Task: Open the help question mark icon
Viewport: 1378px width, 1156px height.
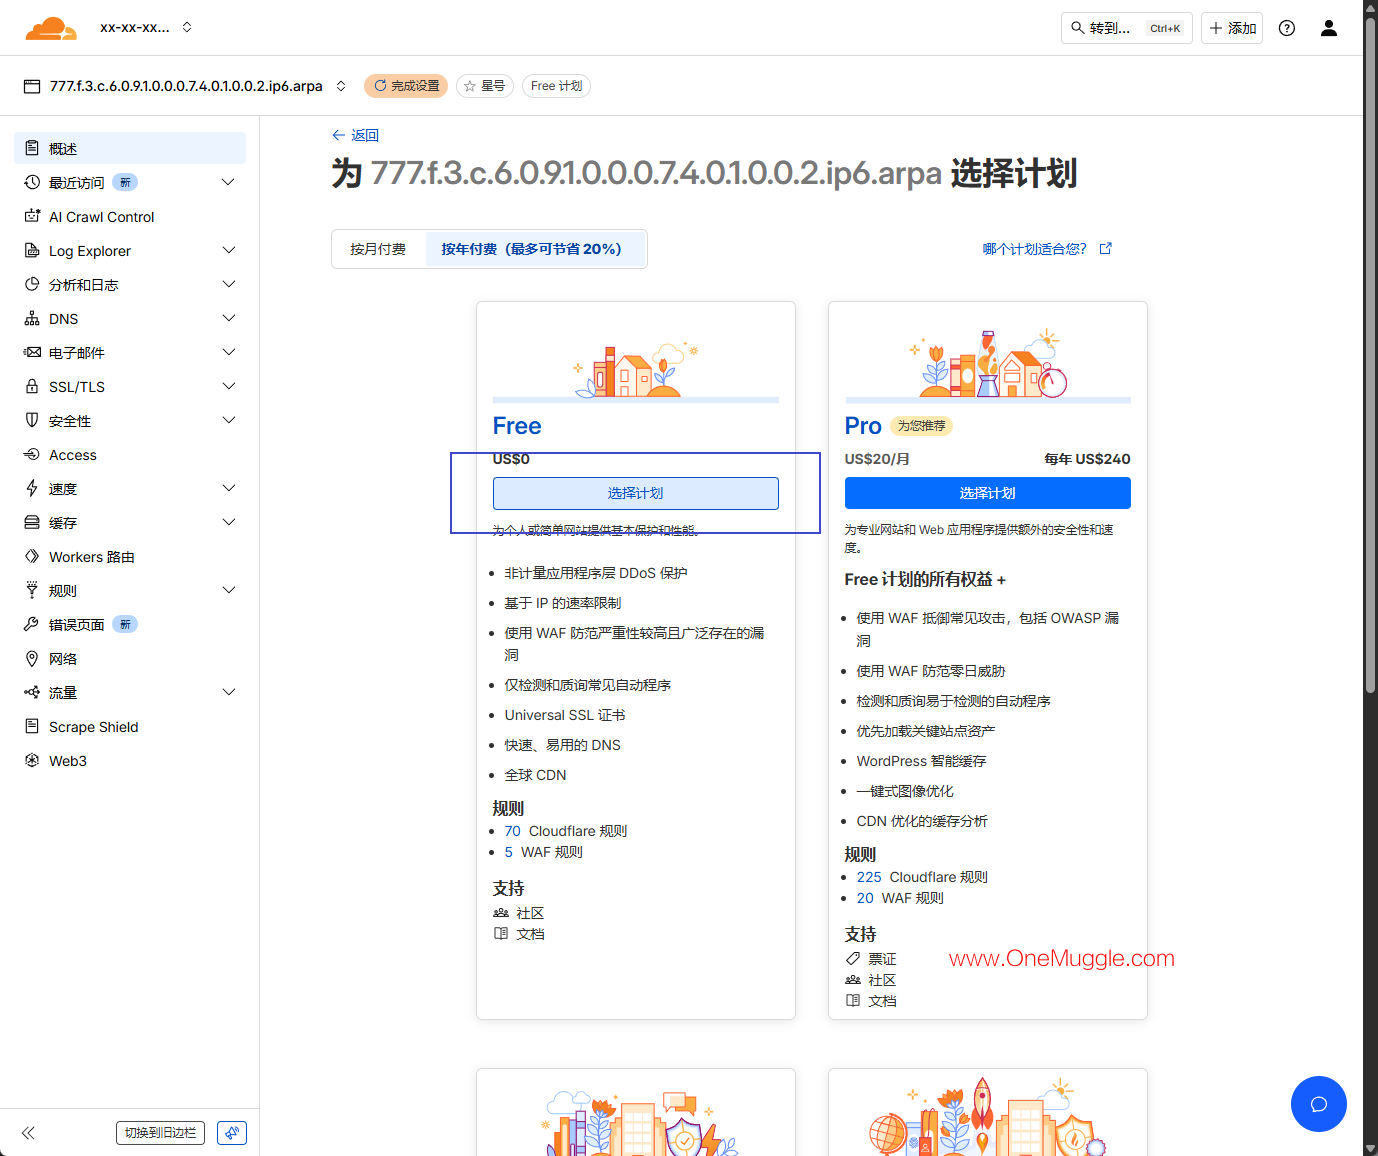Action: coord(1287,28)
